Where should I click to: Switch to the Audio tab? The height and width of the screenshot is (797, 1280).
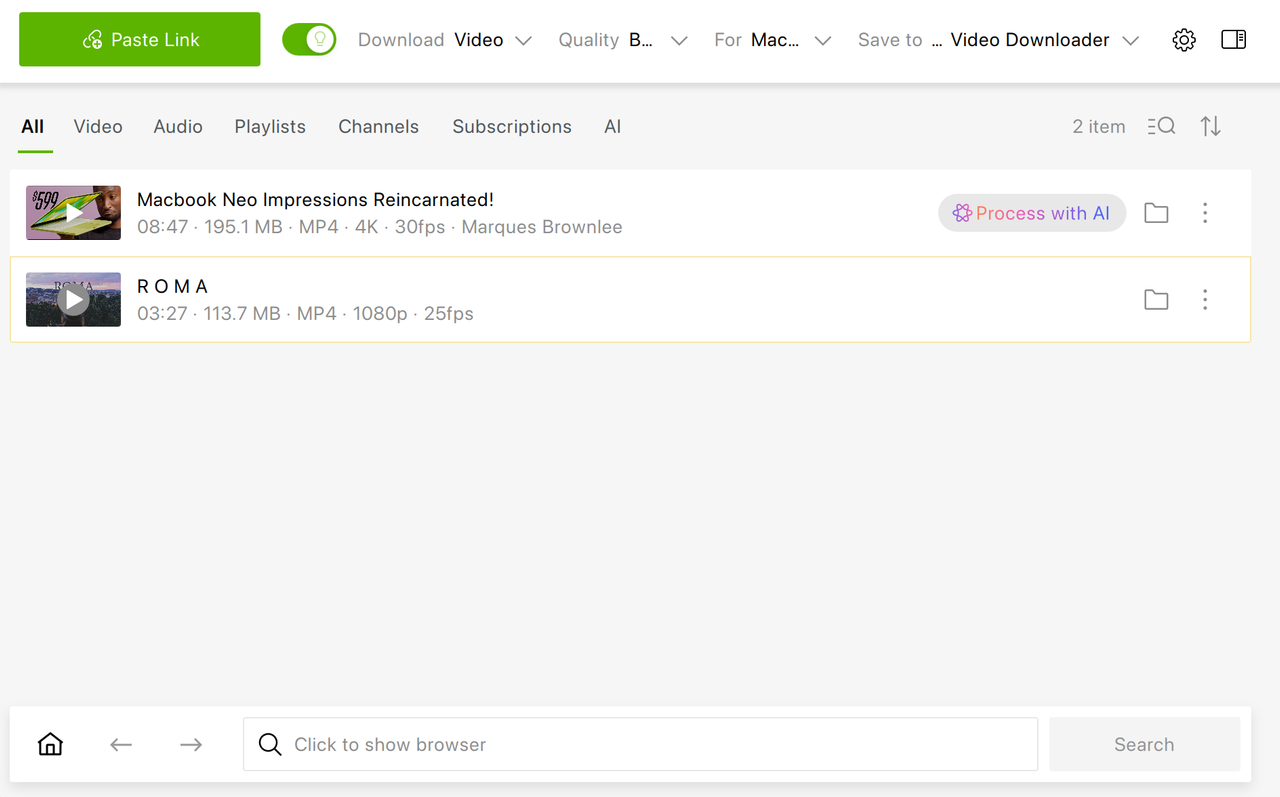pyautogui.click(x=178, y=127)
